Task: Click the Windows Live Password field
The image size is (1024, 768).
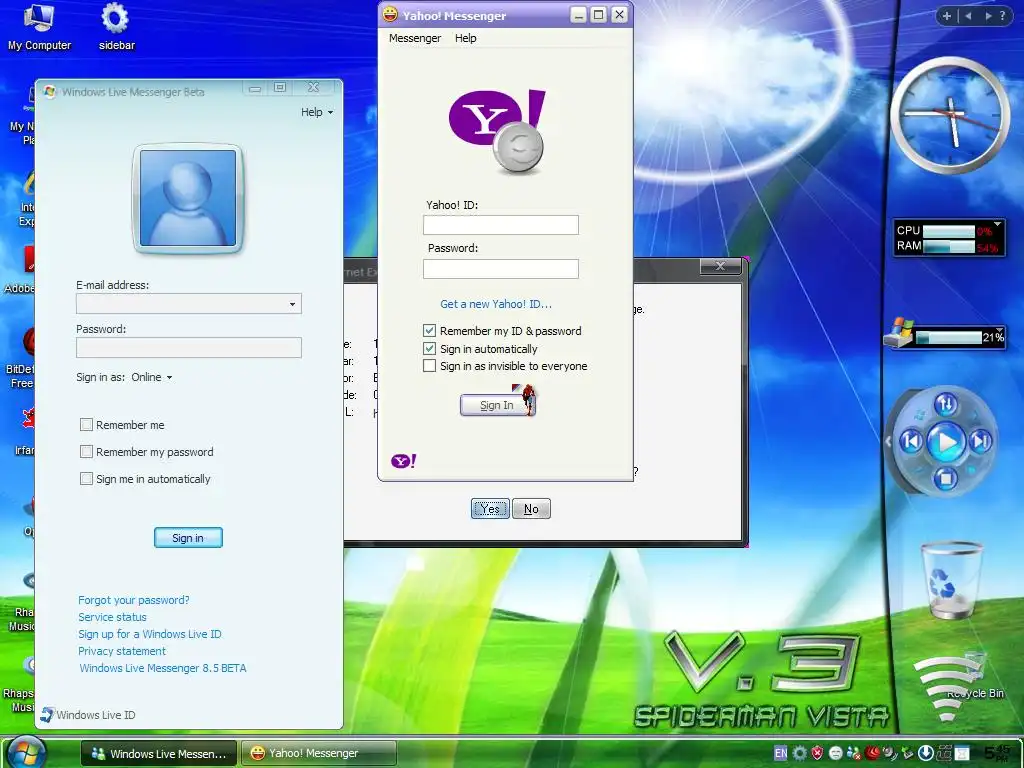Action: click(x=189, y=347)
